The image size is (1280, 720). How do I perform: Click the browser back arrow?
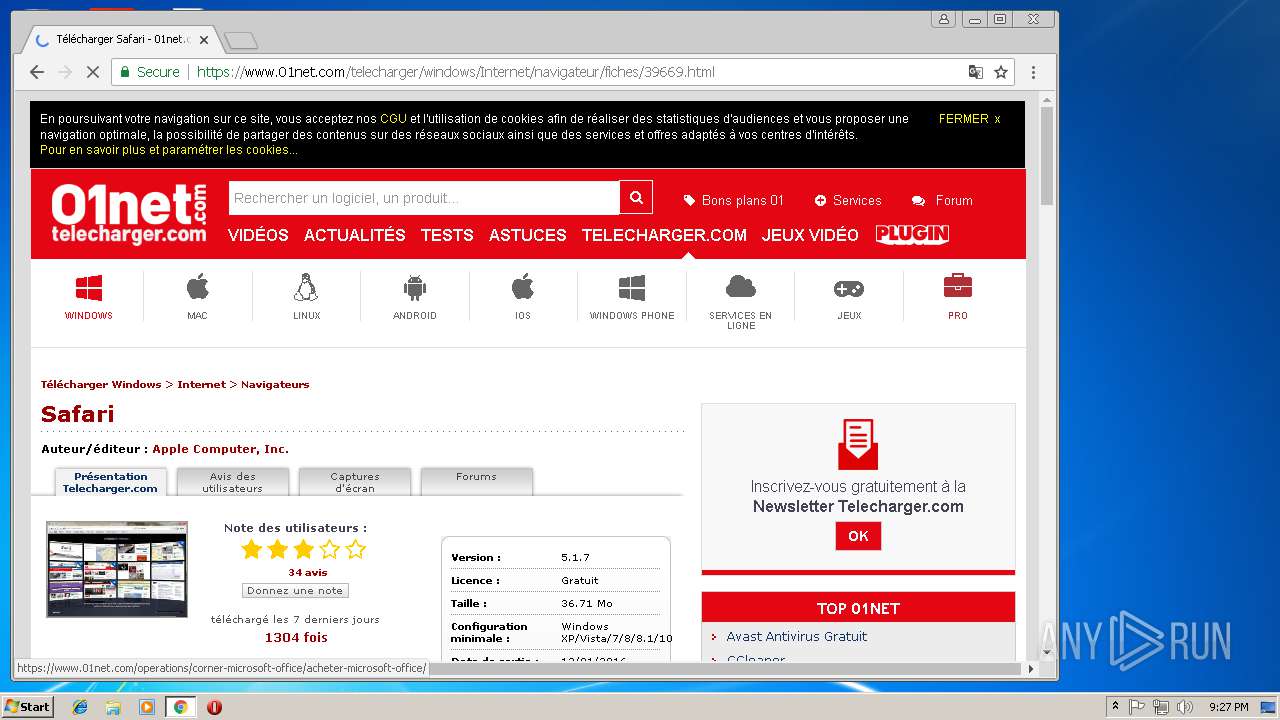[37, 72]
